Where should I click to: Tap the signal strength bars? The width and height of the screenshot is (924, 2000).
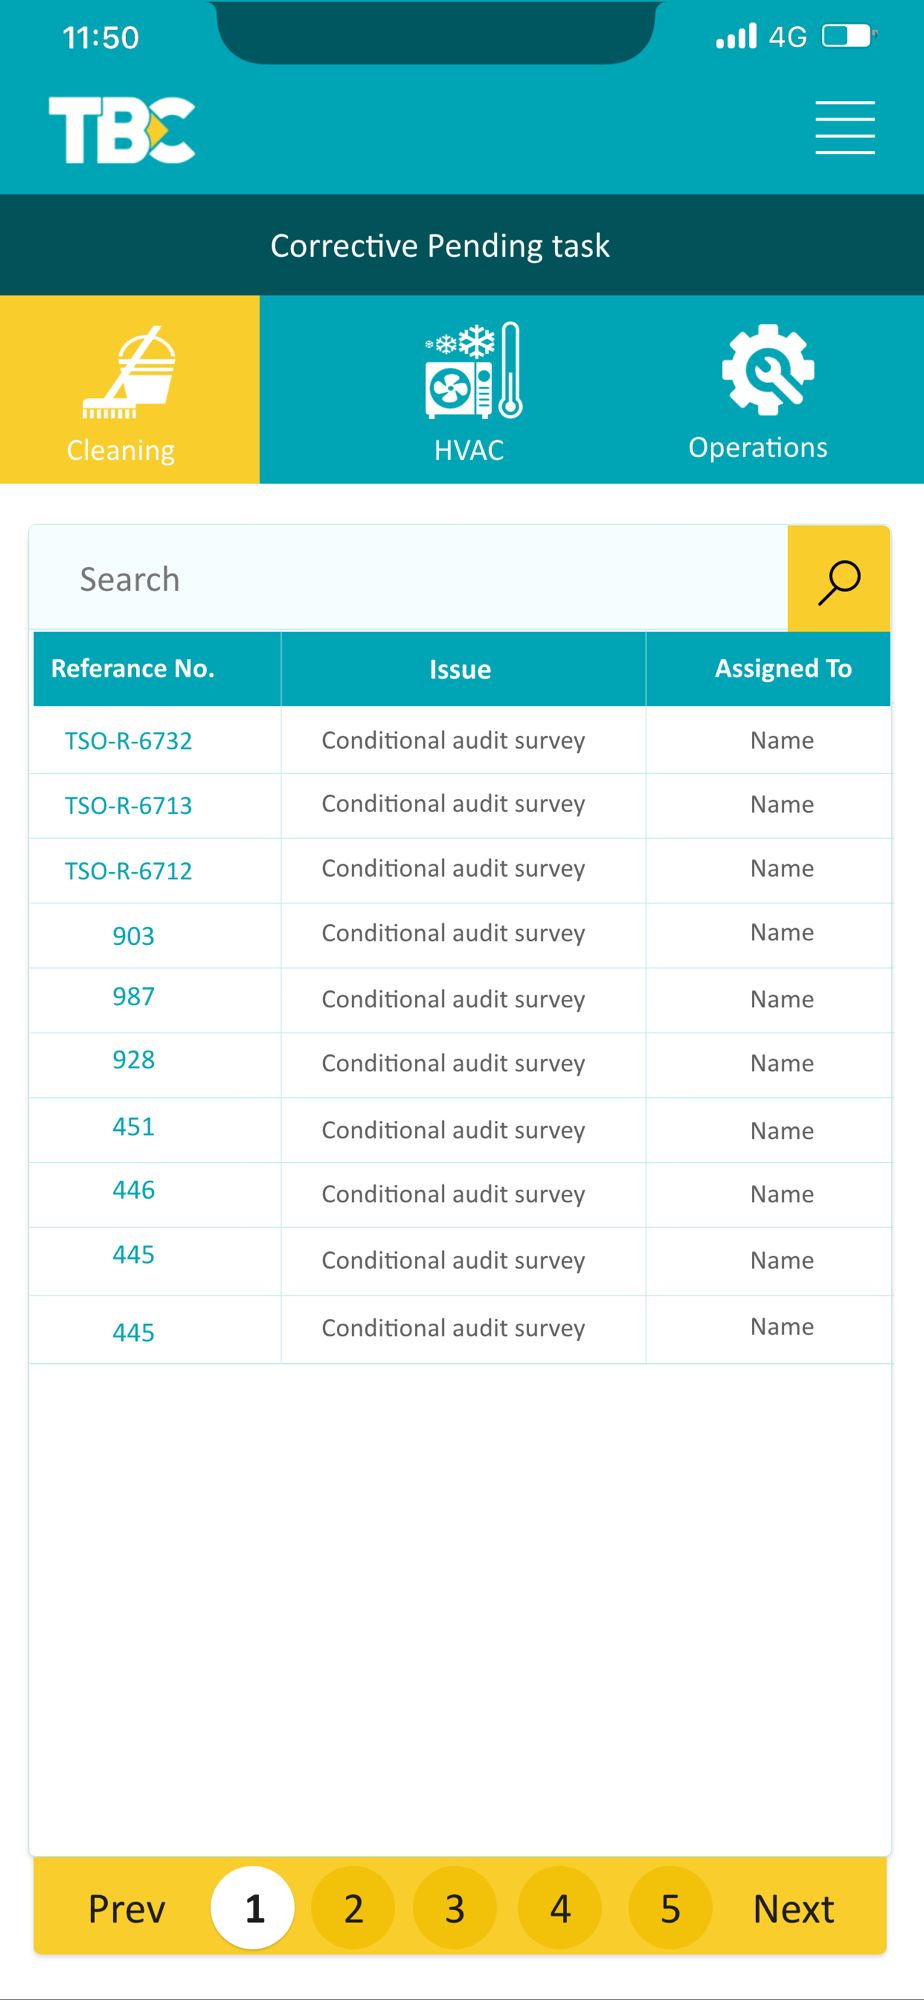pyautogui.click(x=737, y=37)
